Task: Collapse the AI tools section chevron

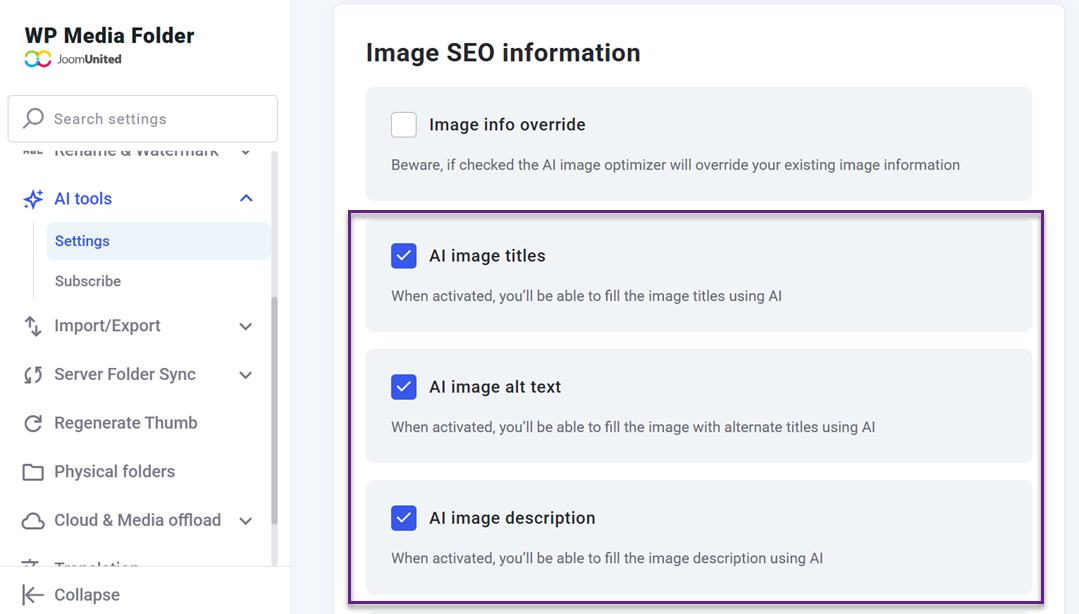Action: [x=246, y=198]
